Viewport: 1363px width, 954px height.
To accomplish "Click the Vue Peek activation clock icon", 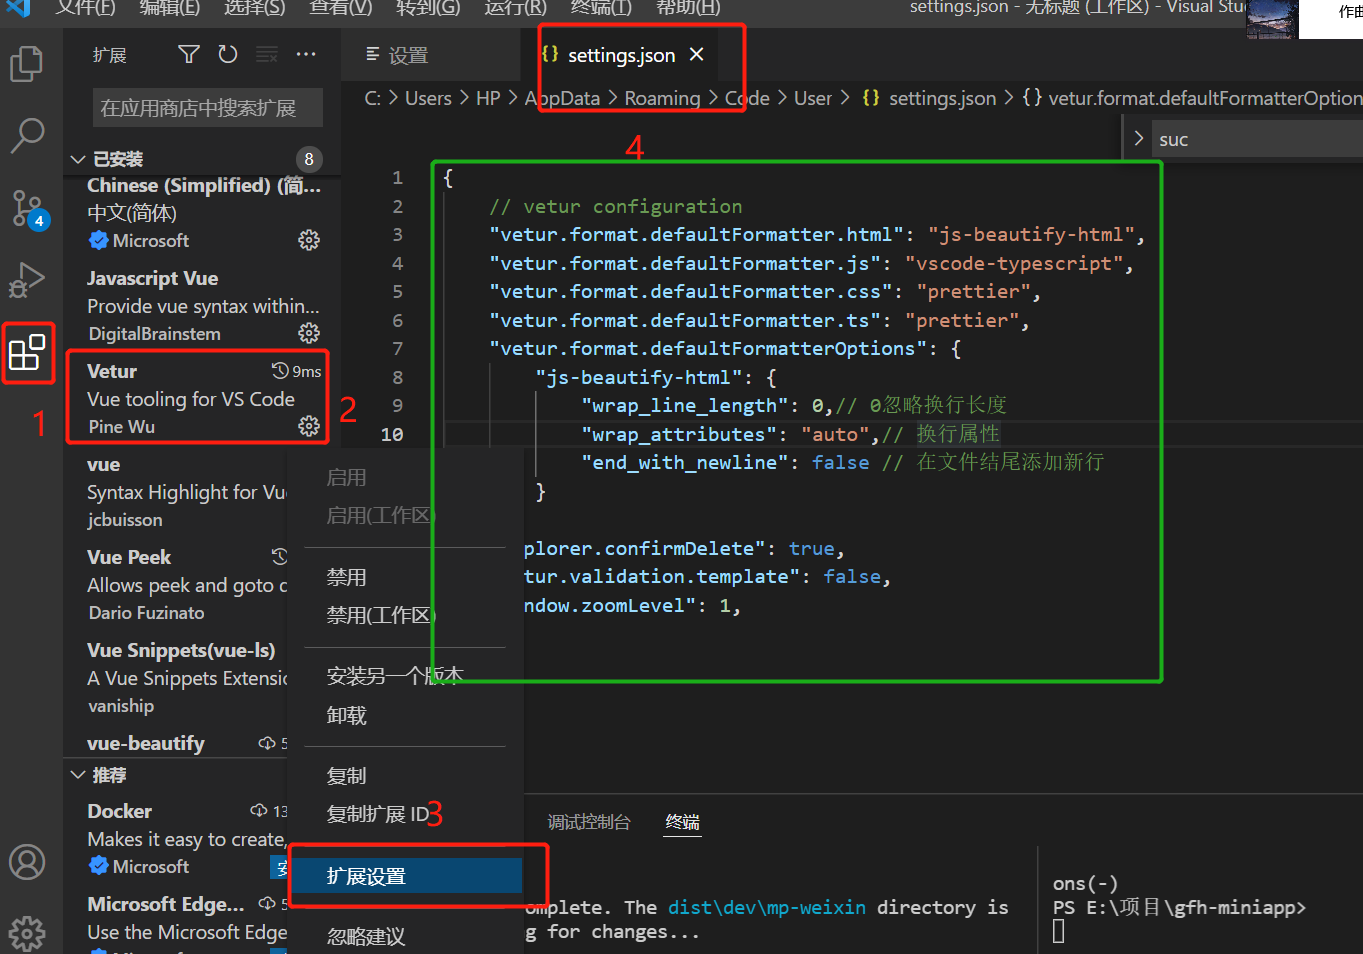I will [279, 556].
